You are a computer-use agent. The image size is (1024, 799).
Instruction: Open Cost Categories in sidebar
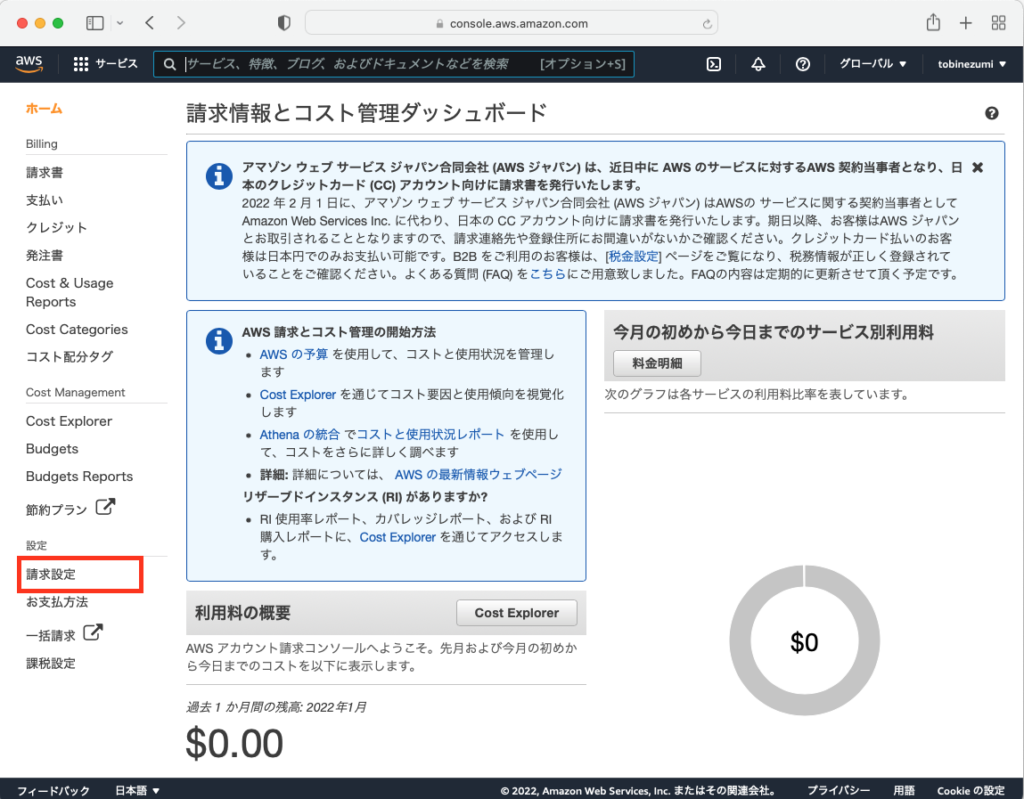[76, 329]
